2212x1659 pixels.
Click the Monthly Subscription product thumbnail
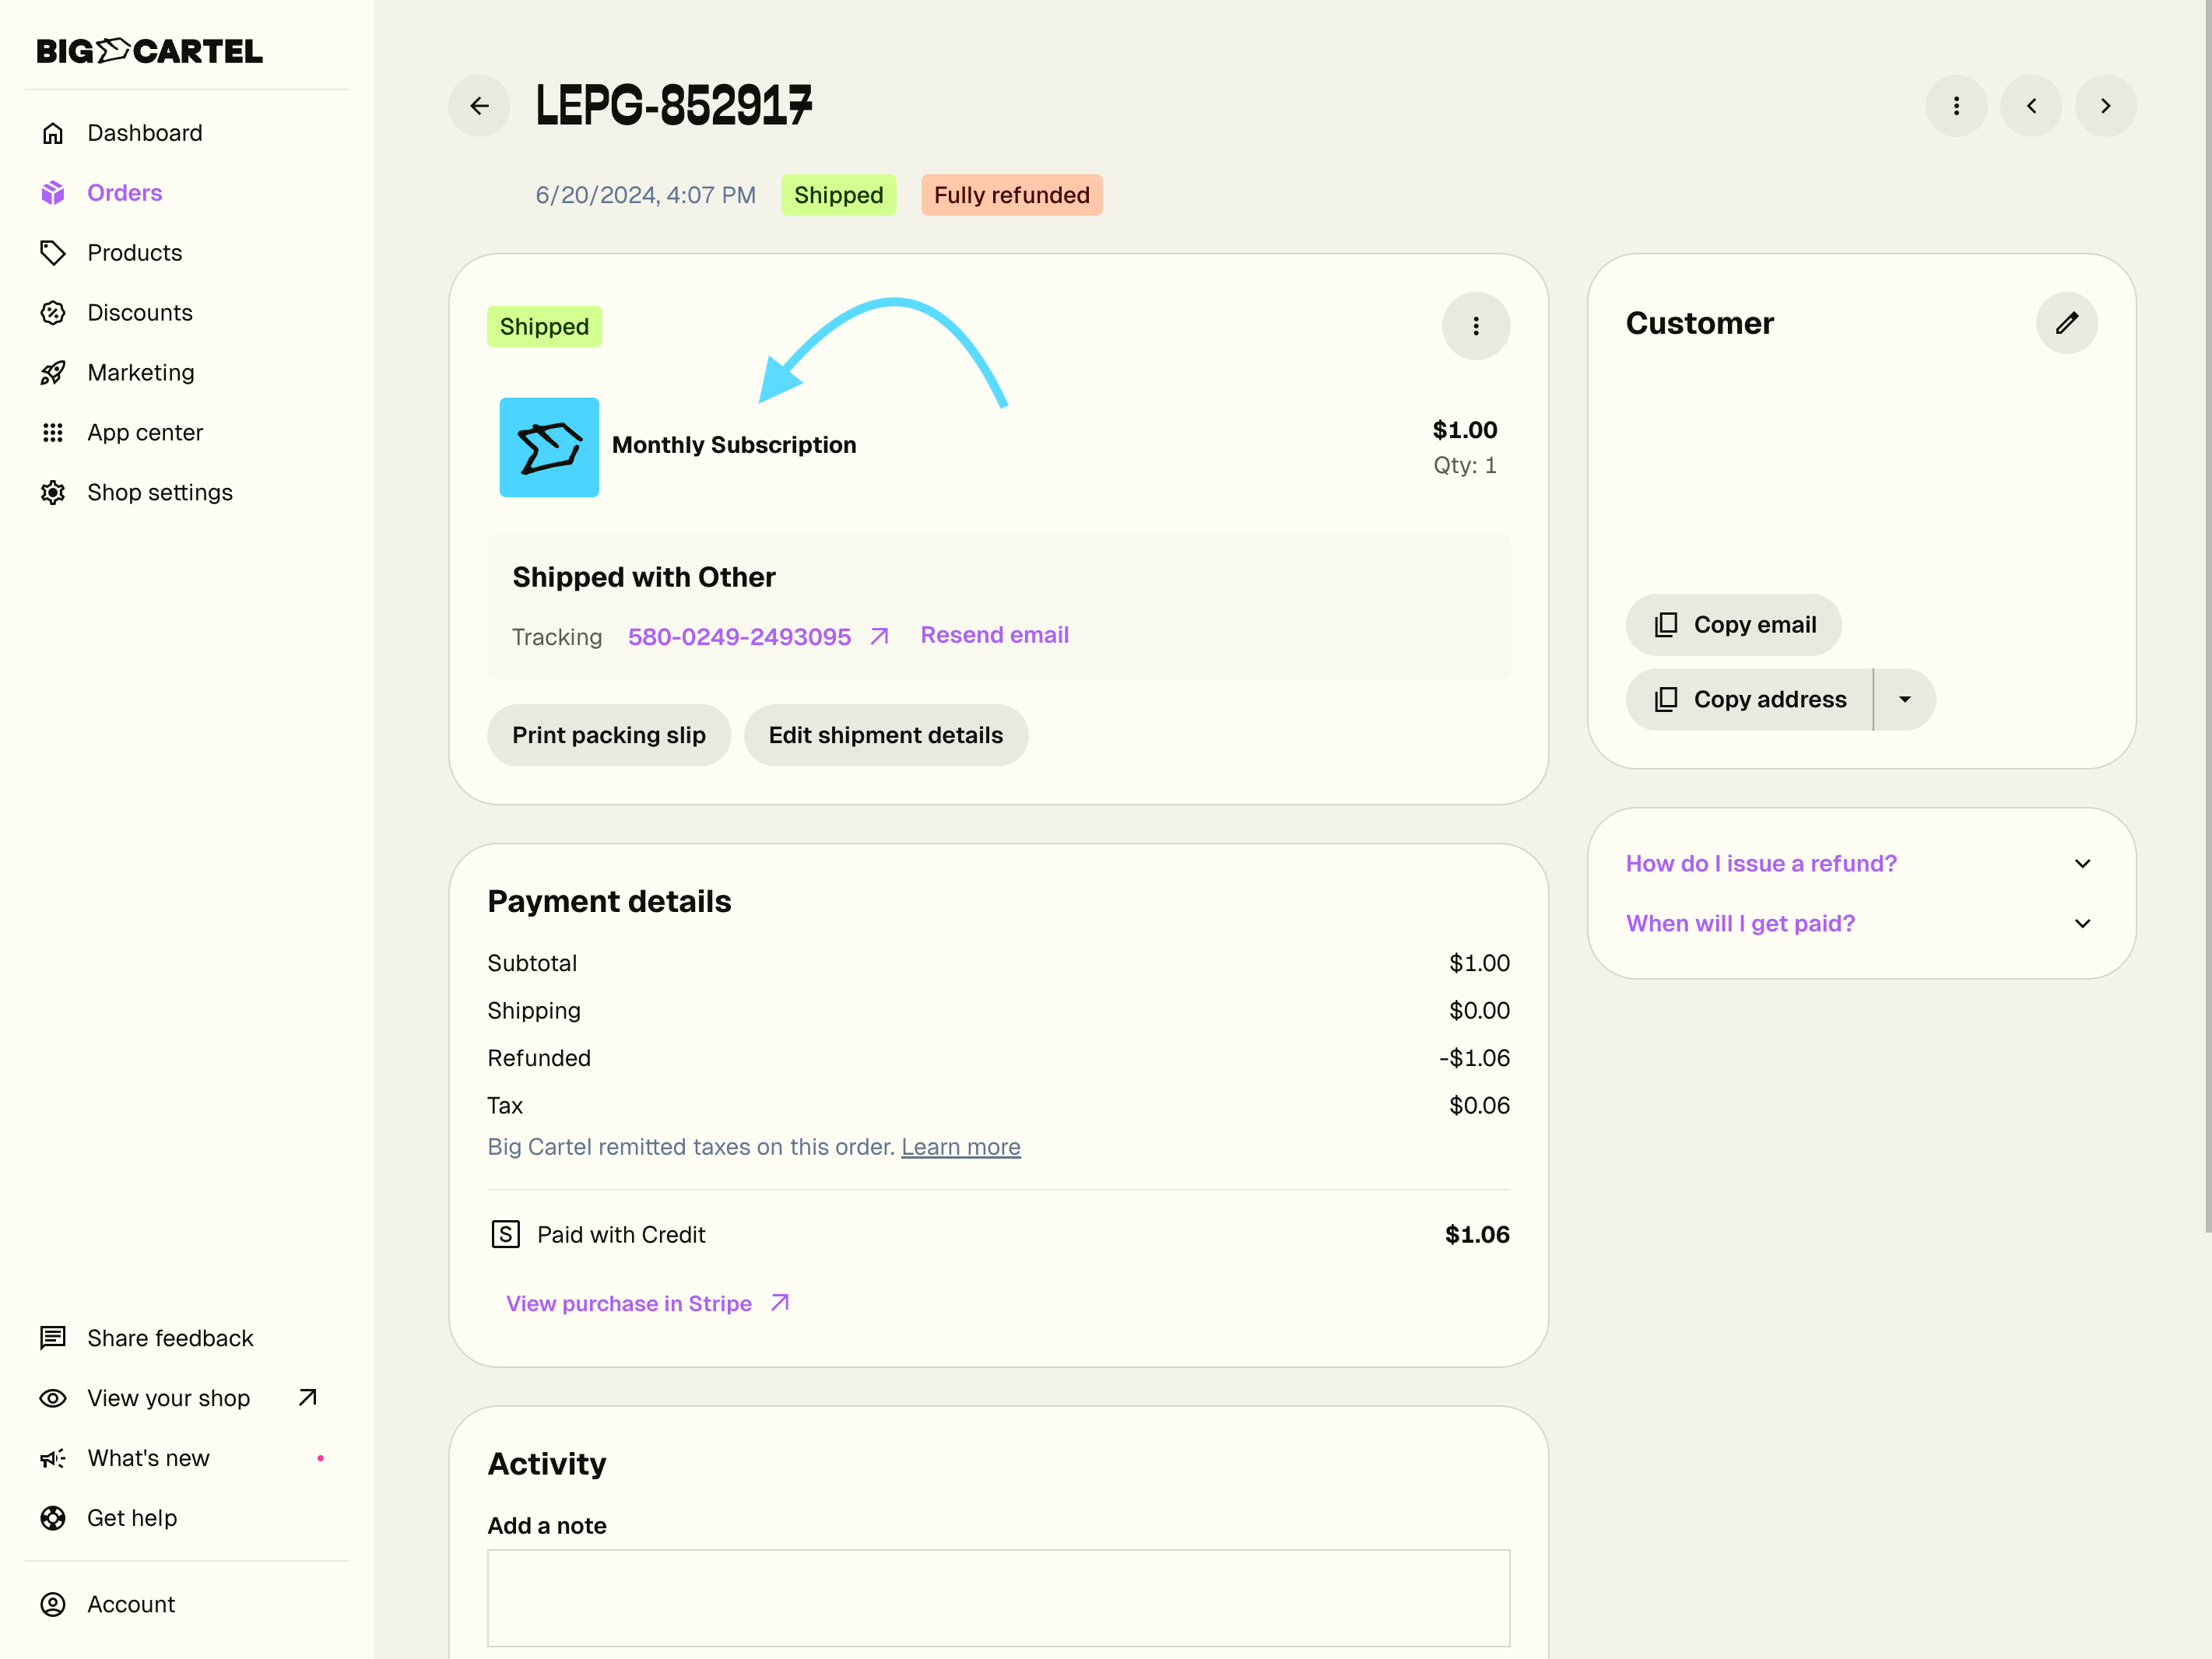pos(549,448)
